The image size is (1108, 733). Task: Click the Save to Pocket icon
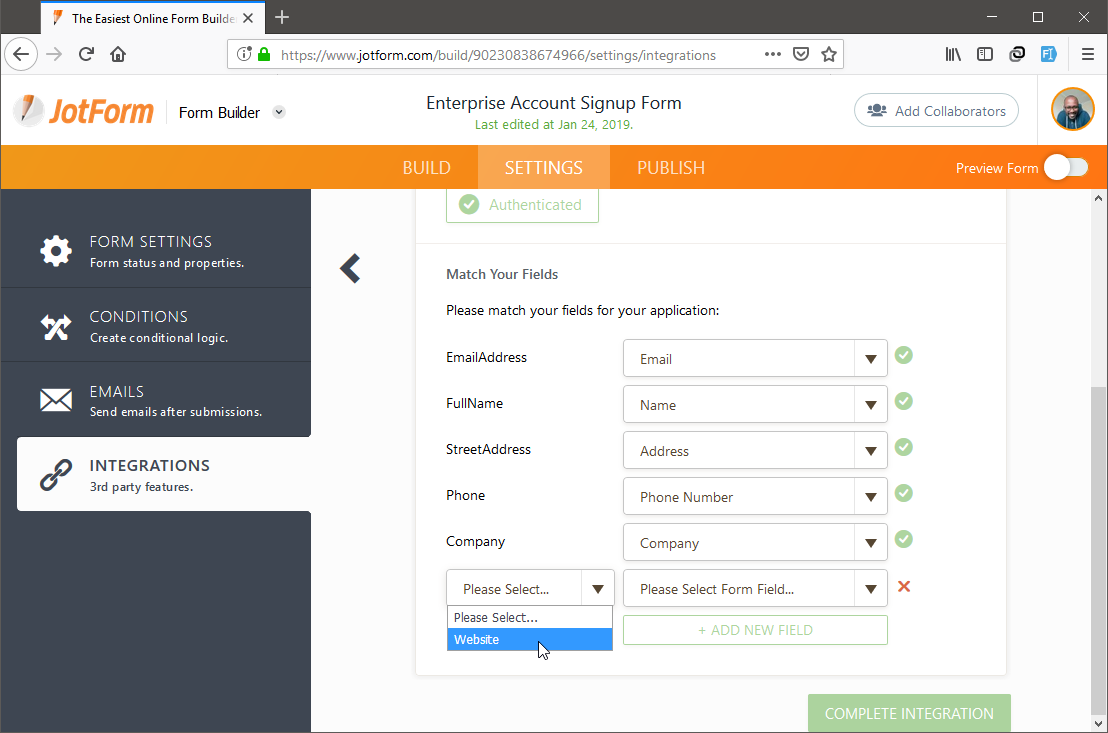coord(801,53)
